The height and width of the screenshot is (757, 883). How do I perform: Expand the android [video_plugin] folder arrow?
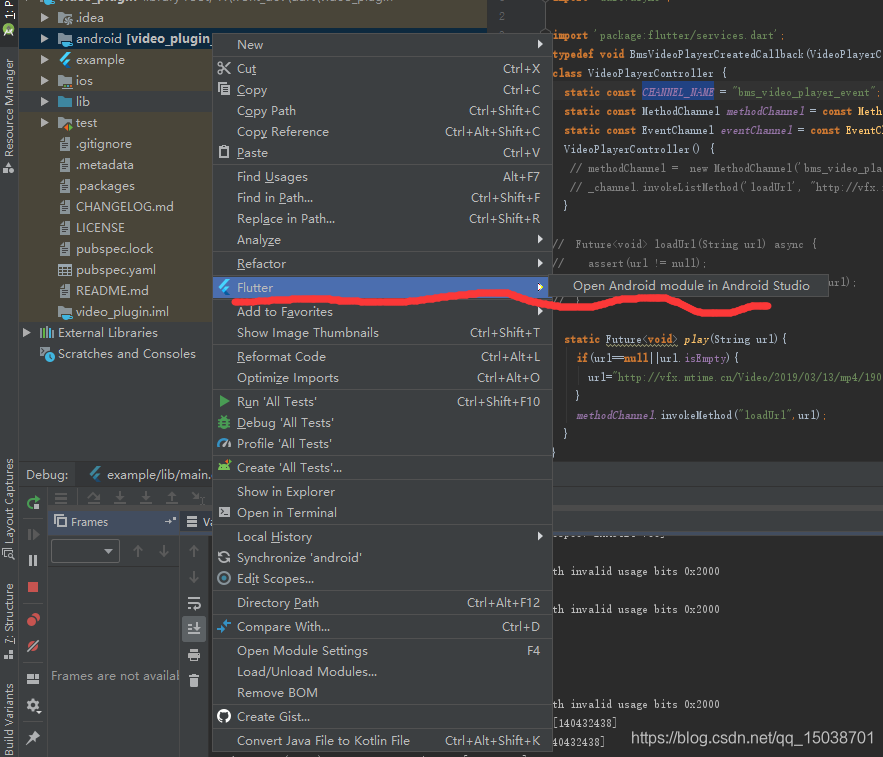tap(44, 38)
